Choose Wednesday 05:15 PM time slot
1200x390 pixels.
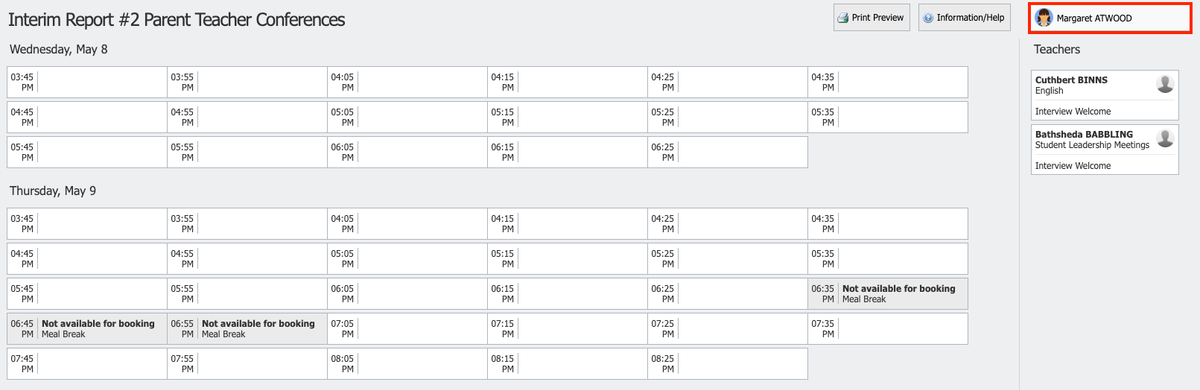click(x=567, y=117)
